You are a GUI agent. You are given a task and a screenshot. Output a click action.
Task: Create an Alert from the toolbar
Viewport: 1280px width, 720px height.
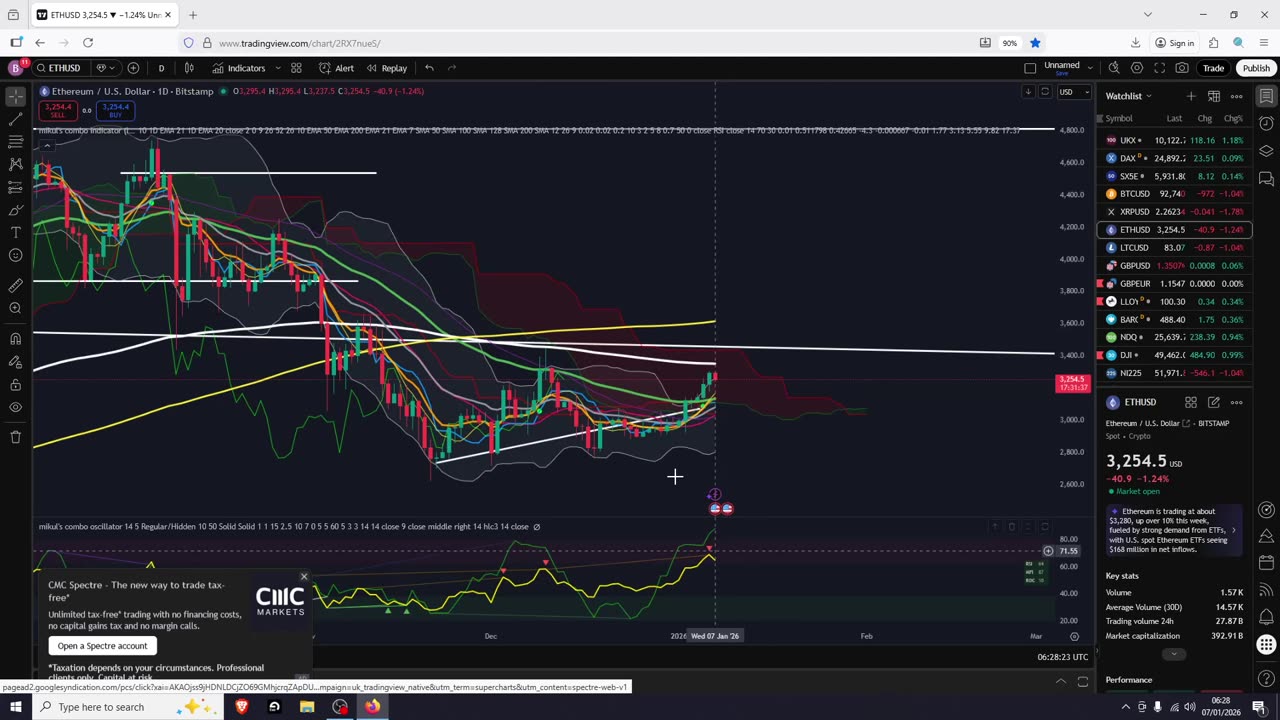[336, 68]
